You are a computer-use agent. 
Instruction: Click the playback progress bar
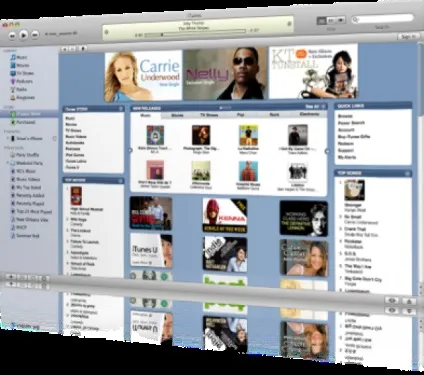(195, 33)
